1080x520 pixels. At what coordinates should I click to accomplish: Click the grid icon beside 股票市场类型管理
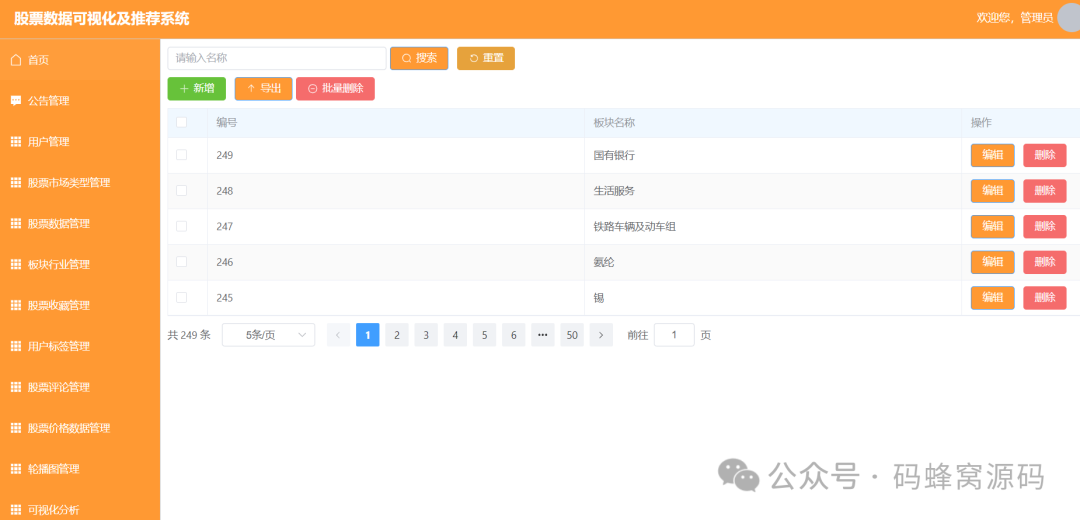point(16,183)
